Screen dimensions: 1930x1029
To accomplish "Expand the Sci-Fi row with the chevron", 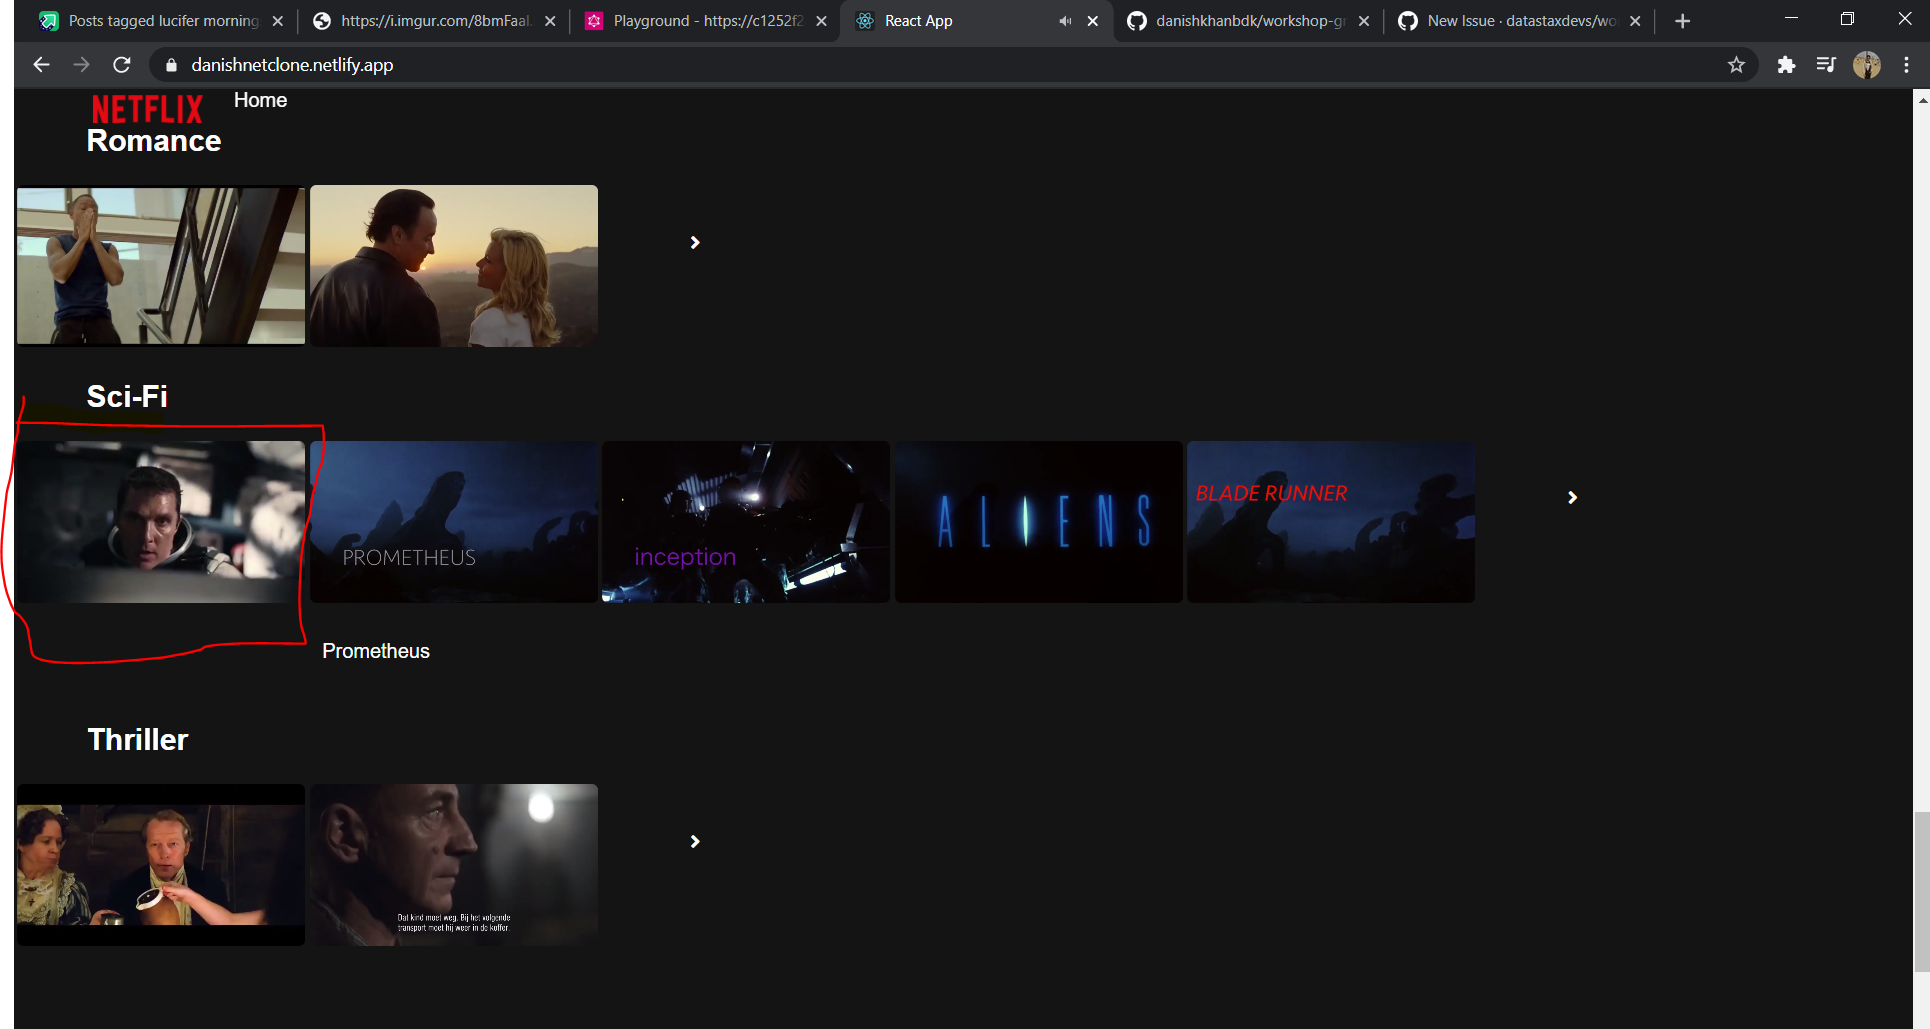I will click(1573, 497).
